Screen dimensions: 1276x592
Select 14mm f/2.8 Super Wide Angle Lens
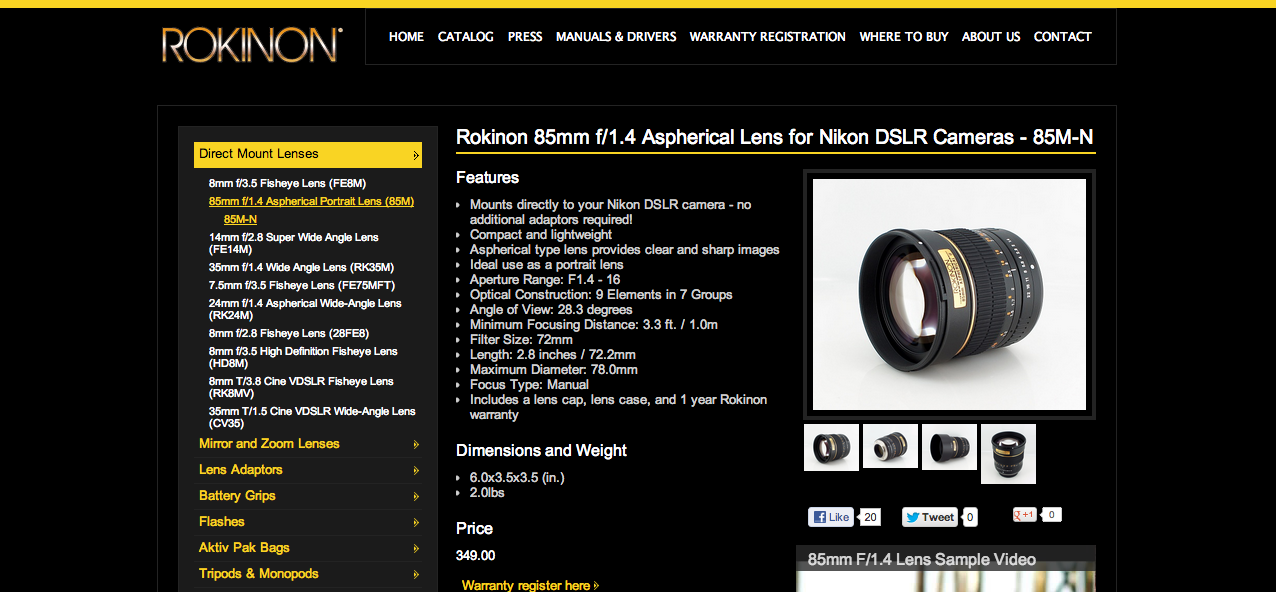(294, 243)
